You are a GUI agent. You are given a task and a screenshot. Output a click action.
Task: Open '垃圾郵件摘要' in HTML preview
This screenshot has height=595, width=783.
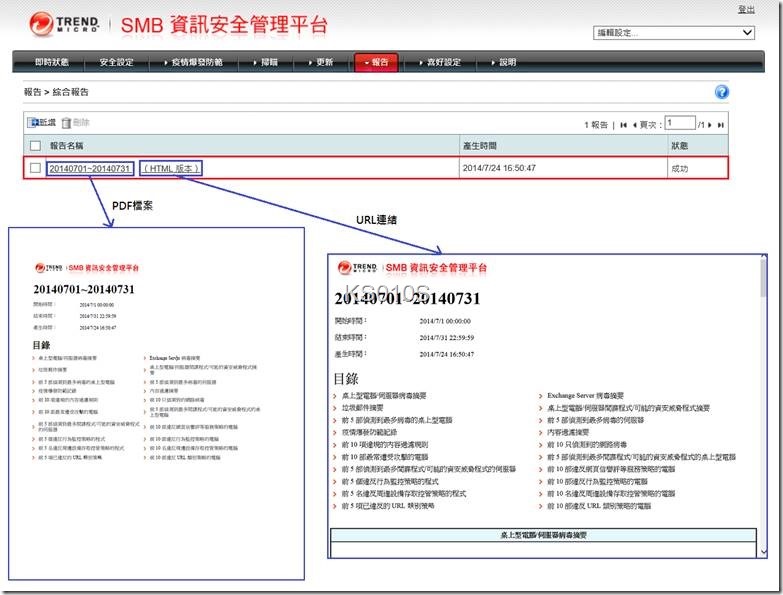[x=363, y=408]
